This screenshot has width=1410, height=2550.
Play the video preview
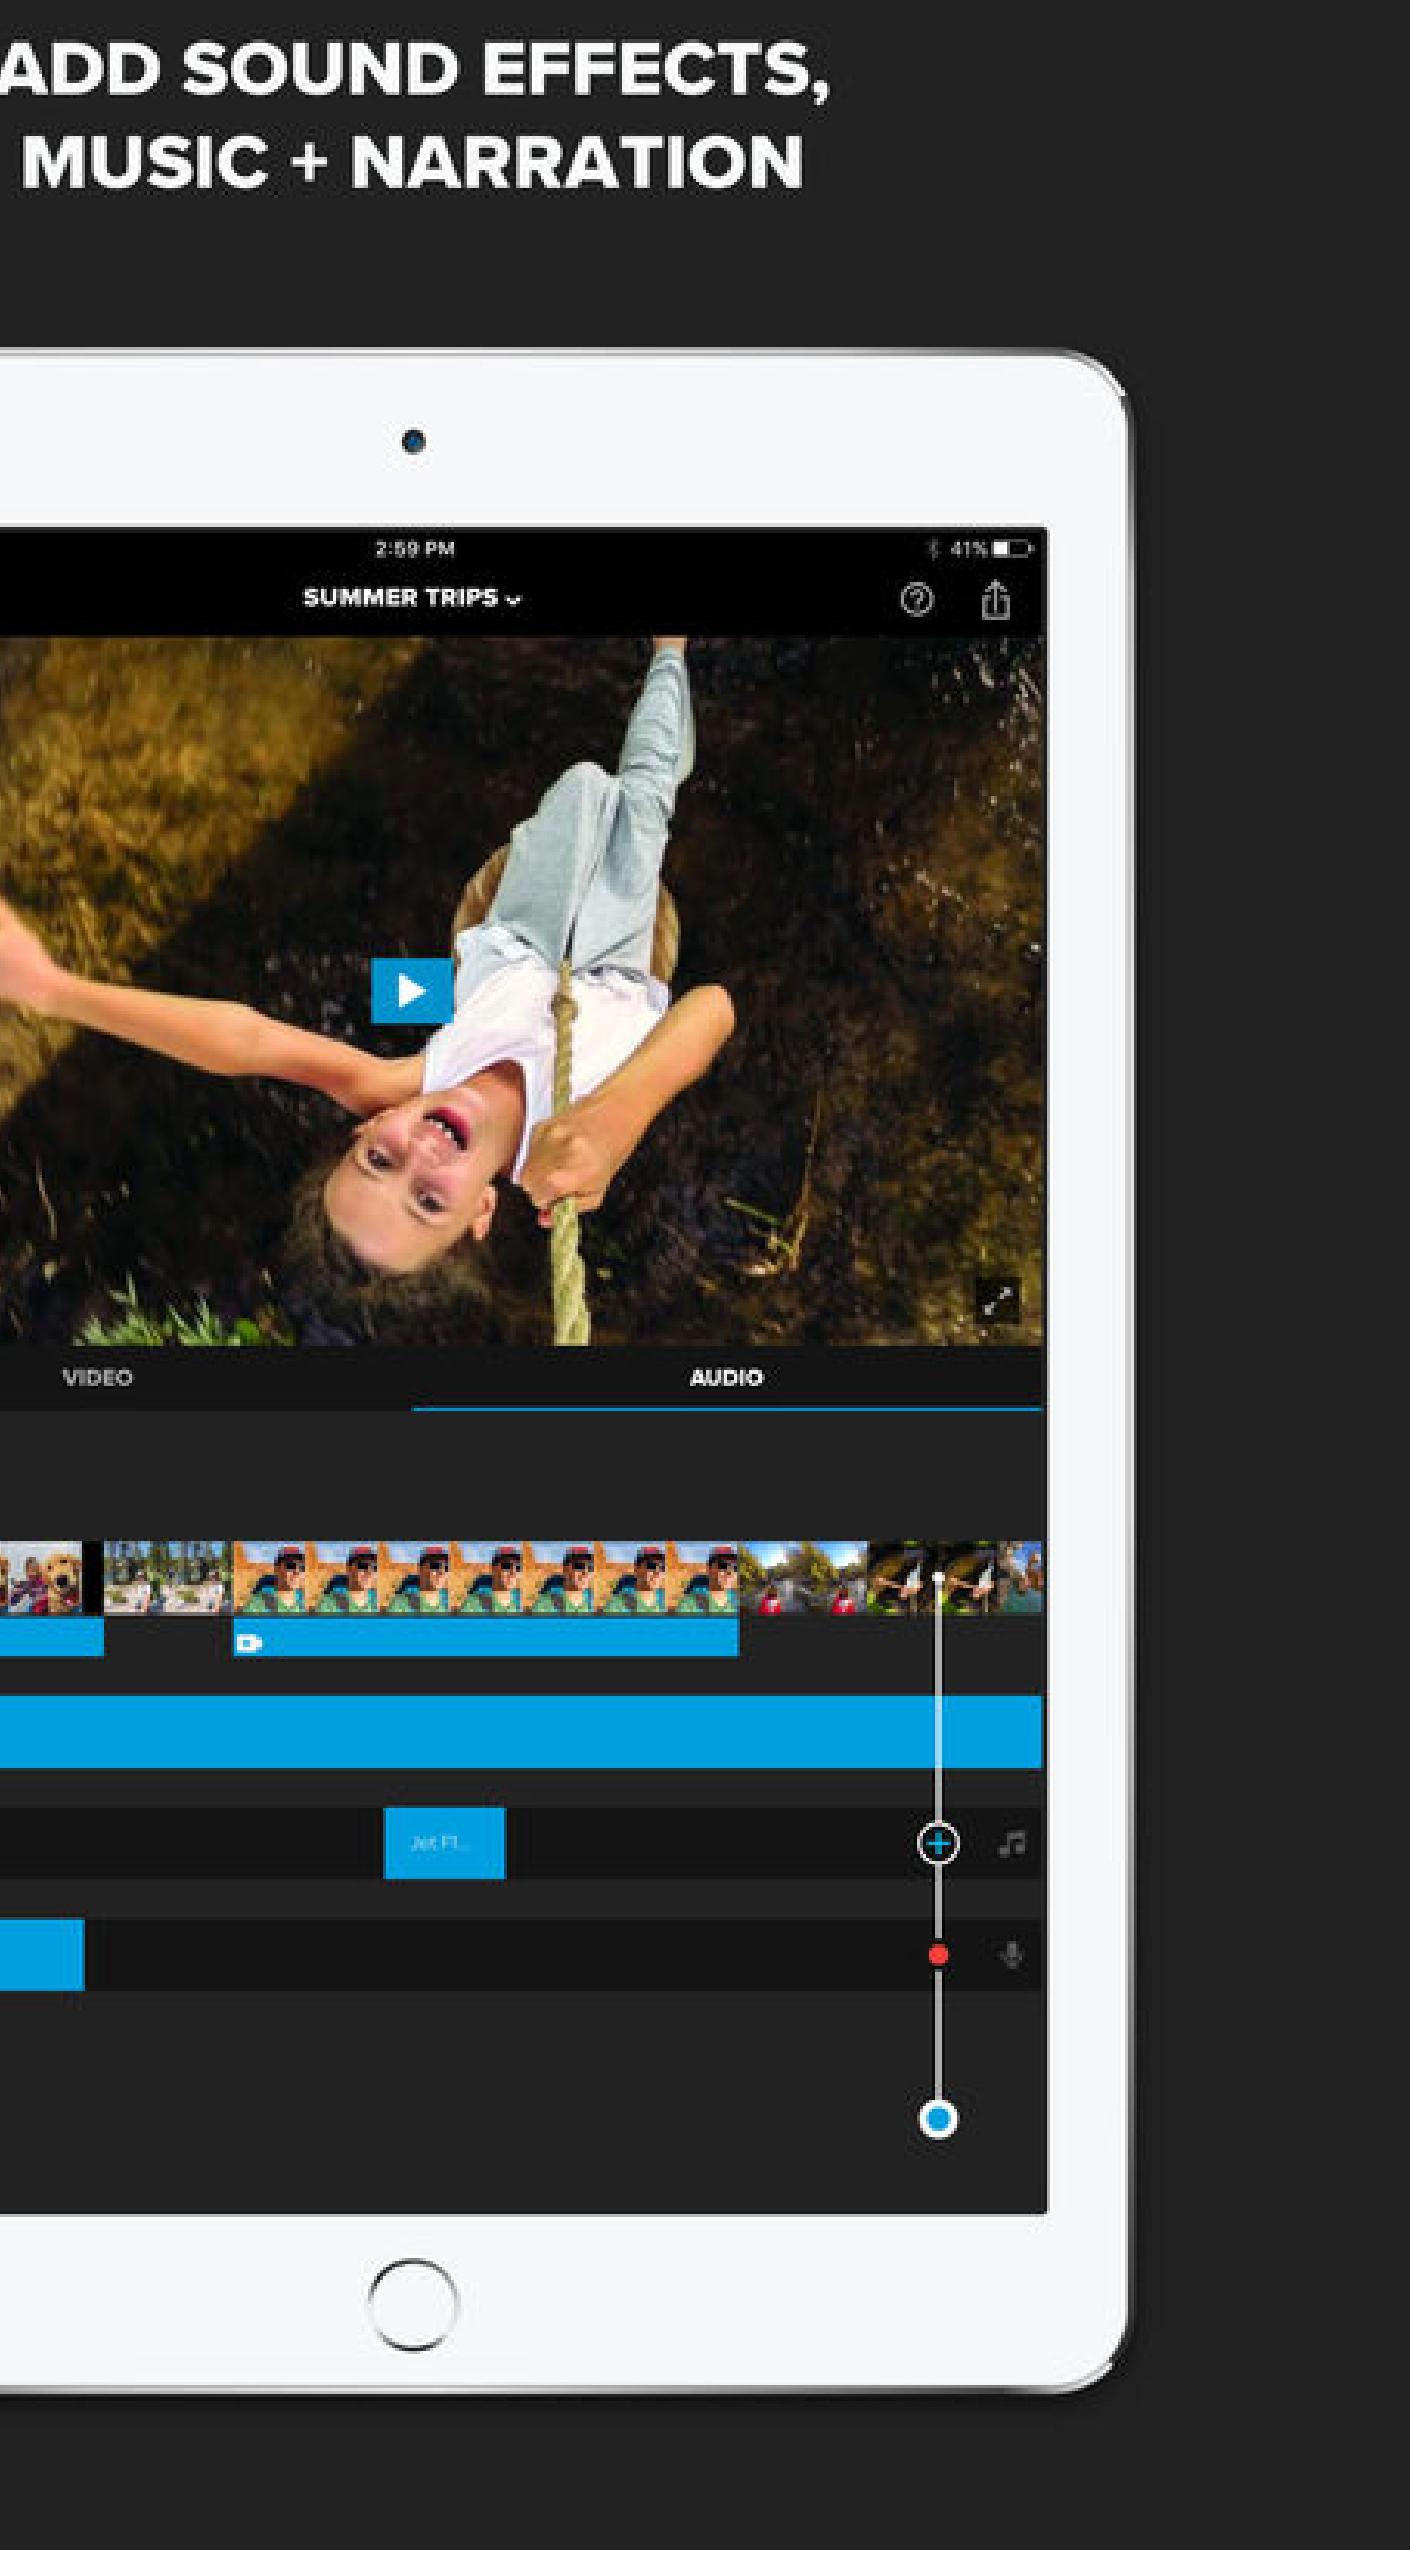tap(412, 990)
